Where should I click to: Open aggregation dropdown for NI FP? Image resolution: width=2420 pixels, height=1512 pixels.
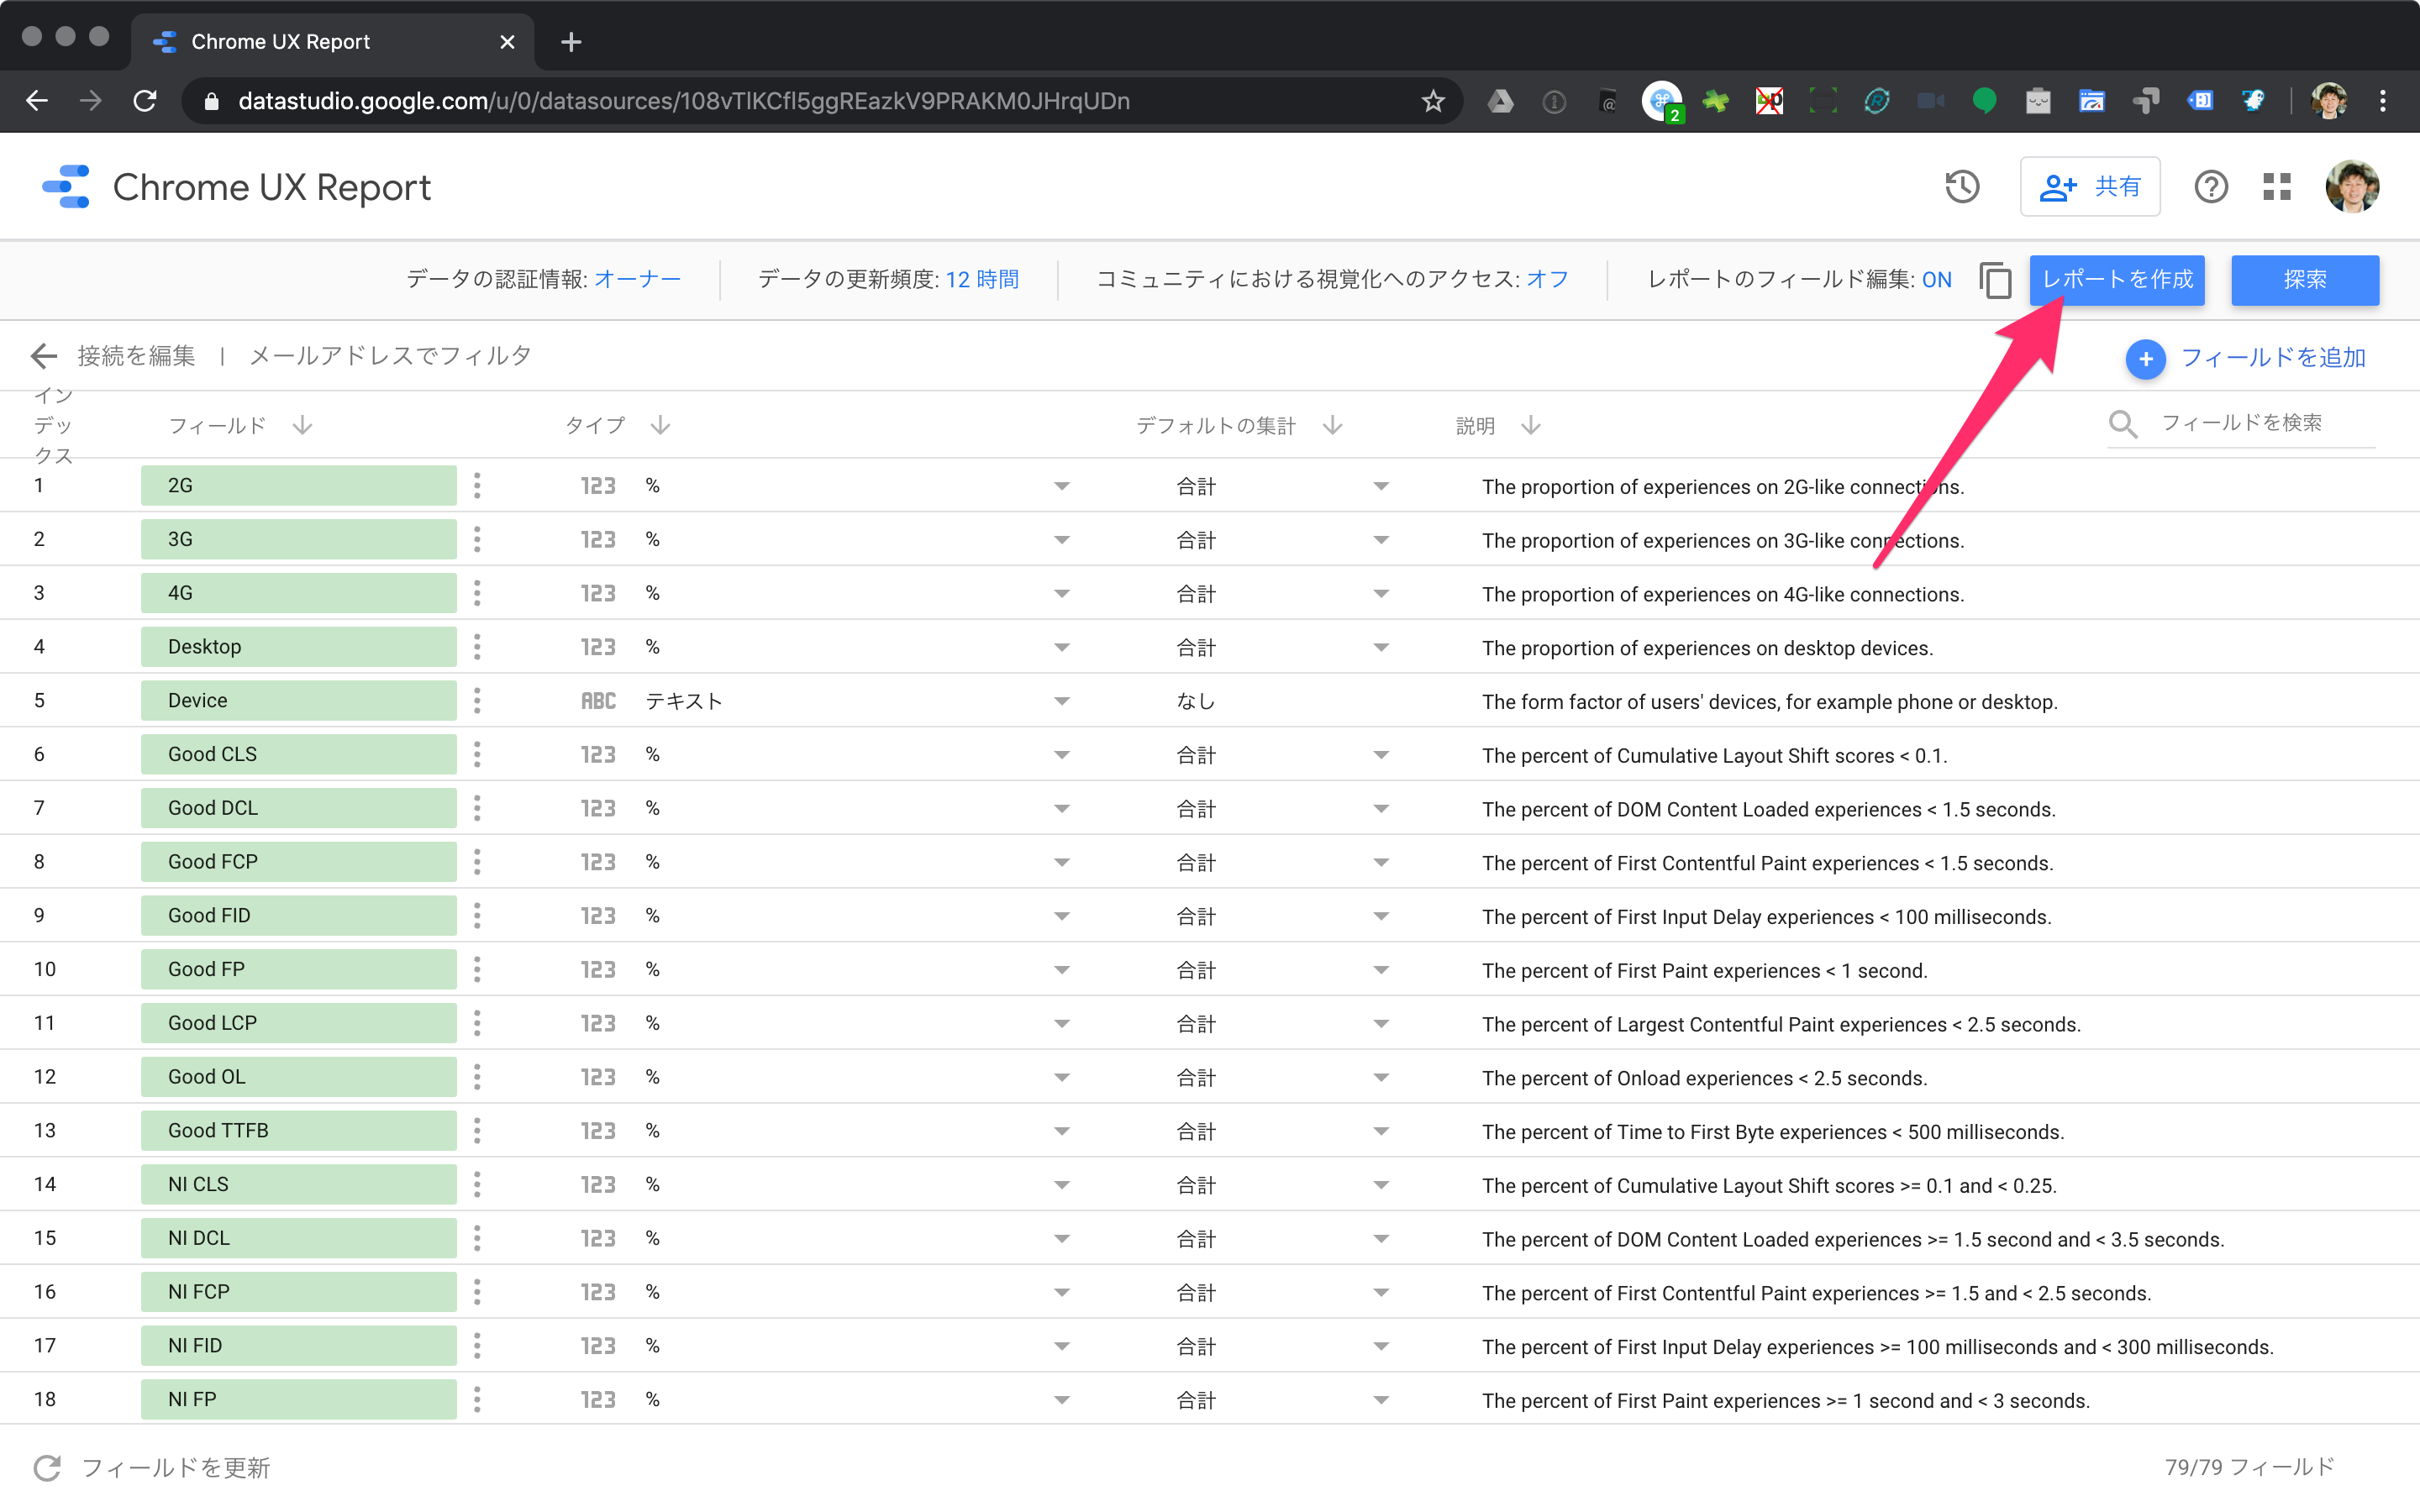point(1381,1400)
